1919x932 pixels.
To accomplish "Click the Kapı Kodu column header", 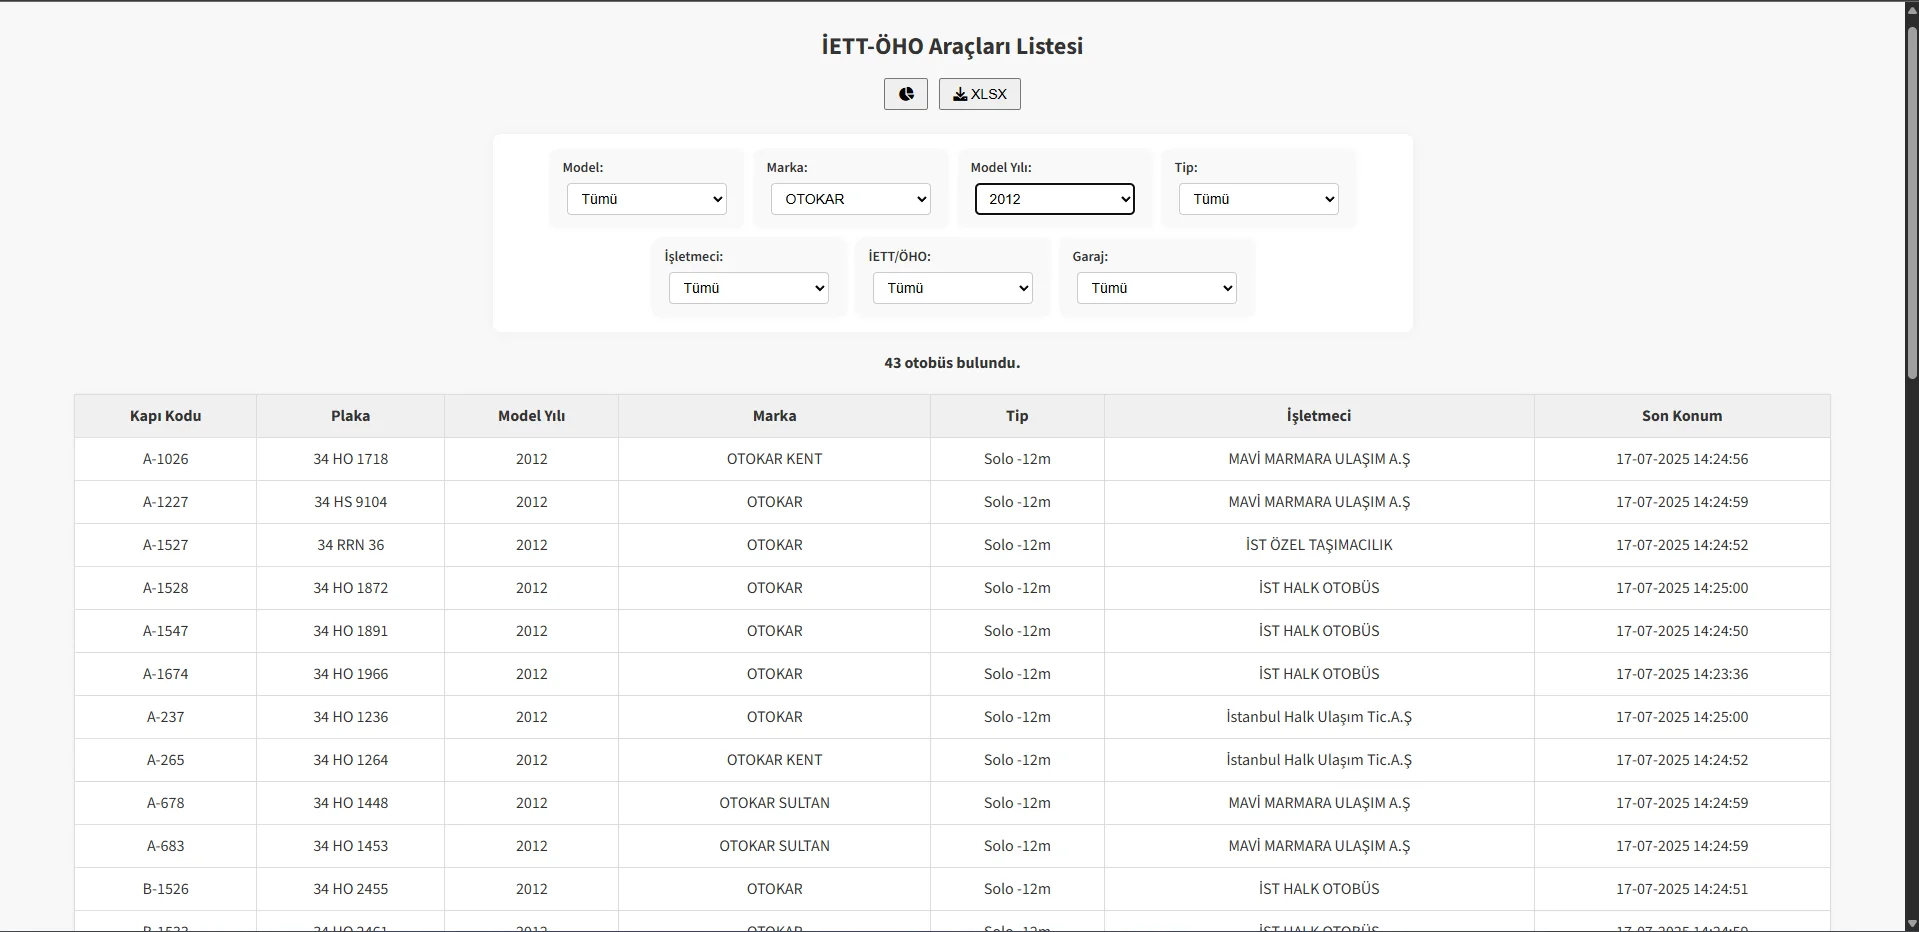I will (x=165, y=416).
